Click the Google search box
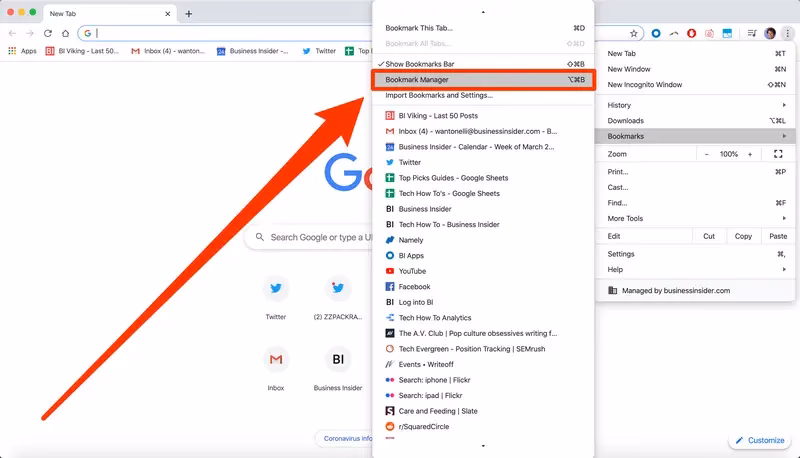800x458 pixels. [310, 238]
